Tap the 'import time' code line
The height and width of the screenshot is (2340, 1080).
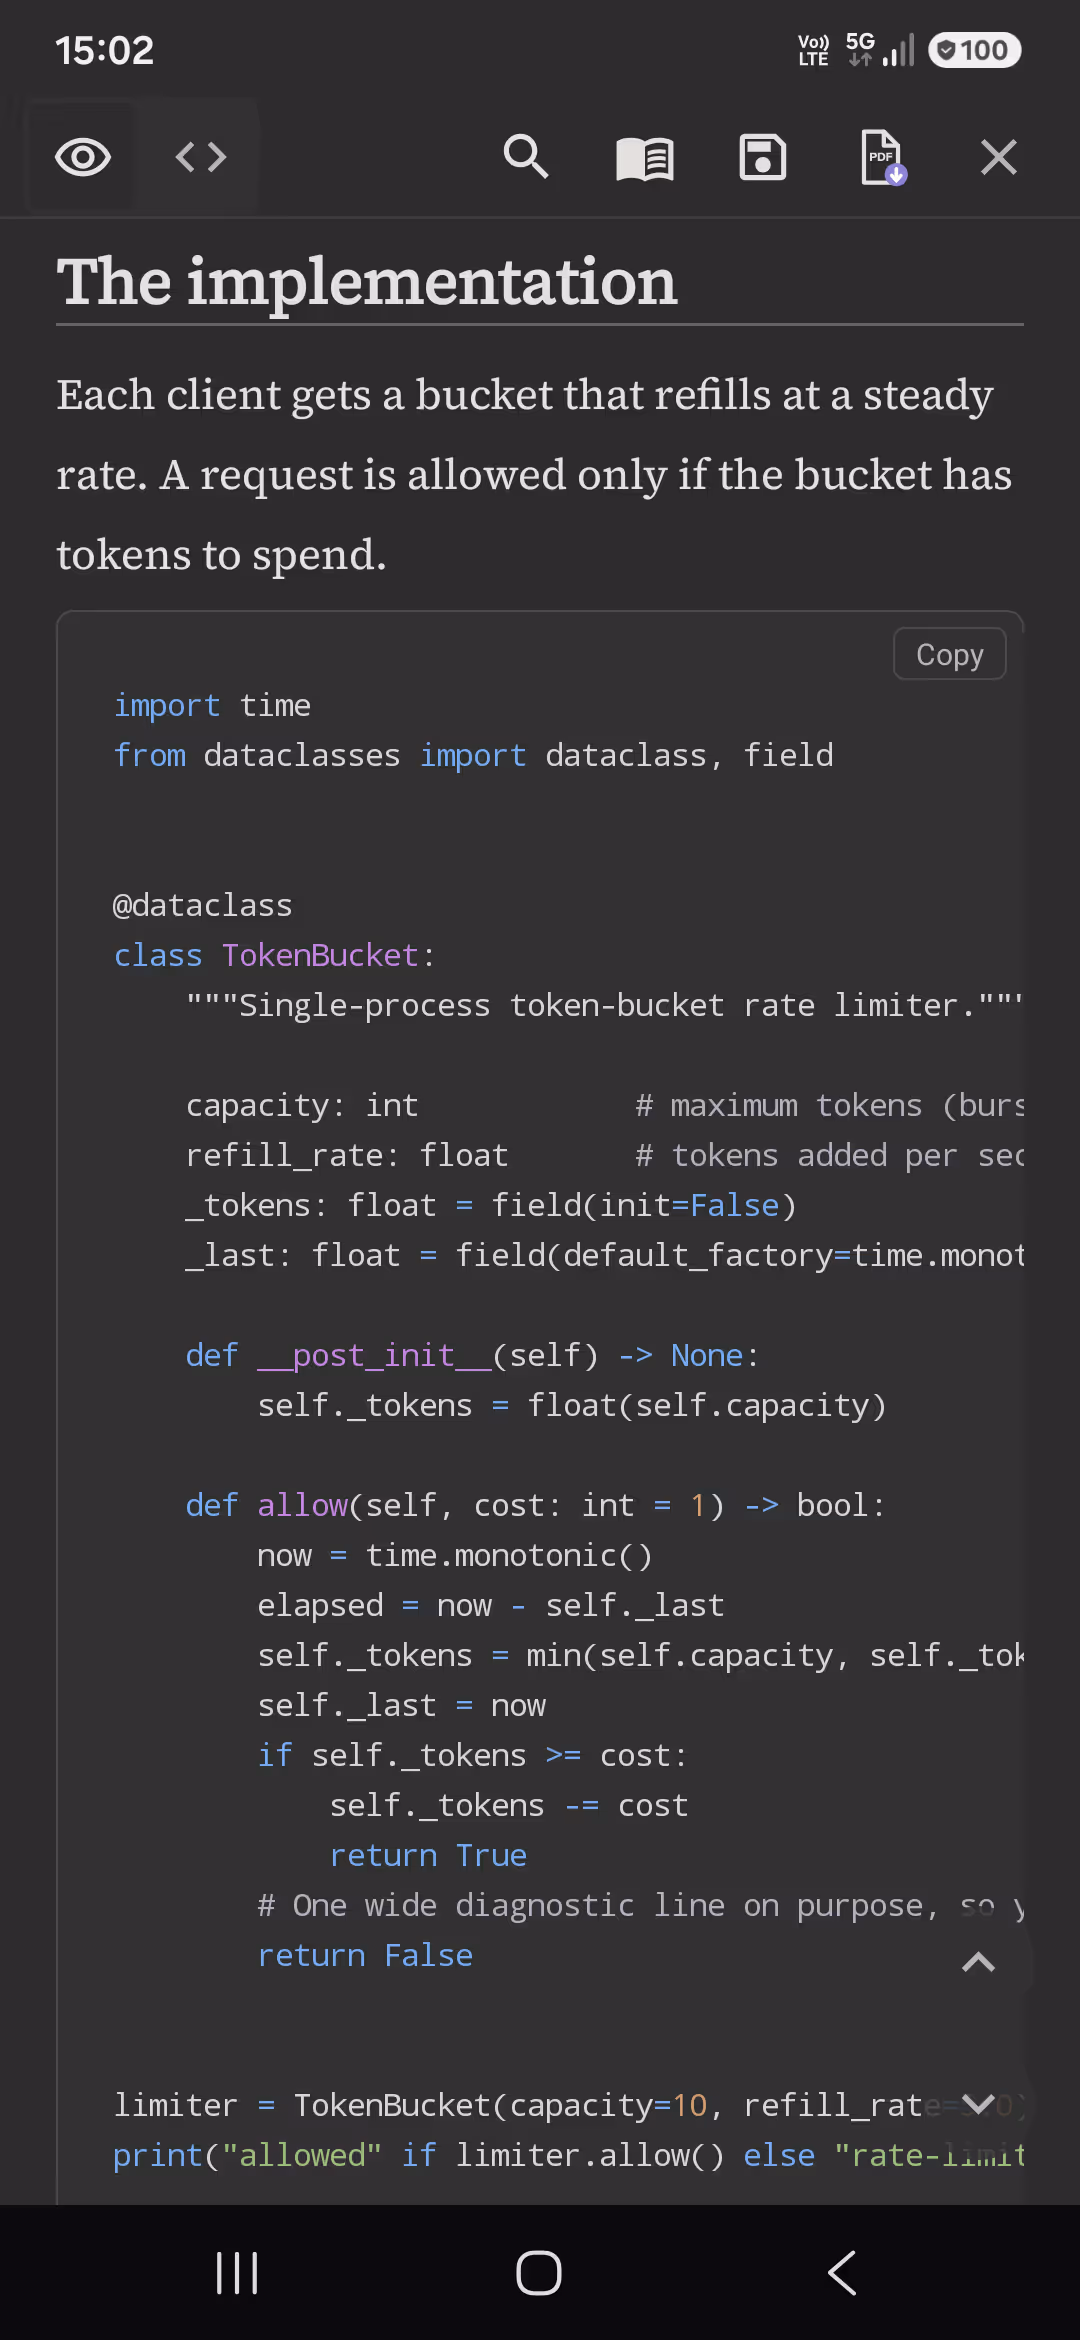point(212,705)
